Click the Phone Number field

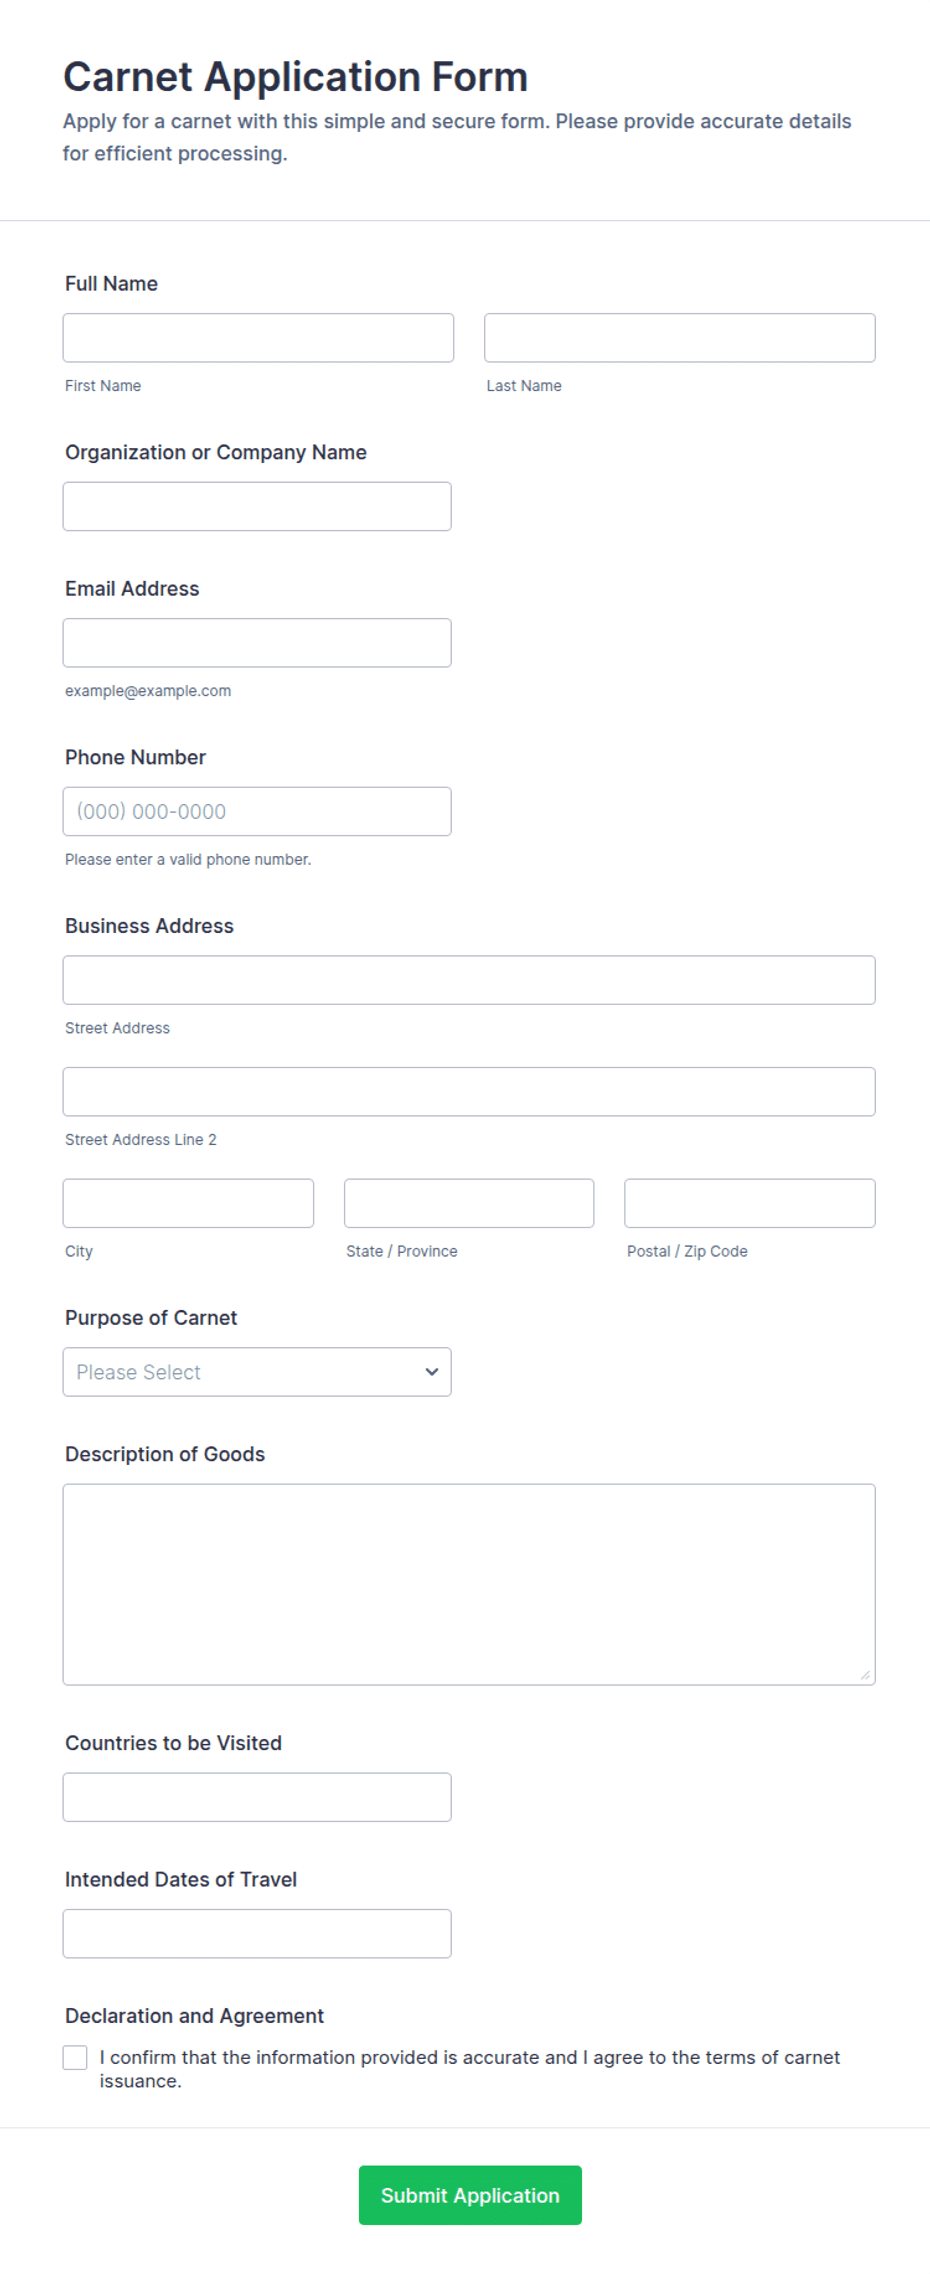click(257, 812)
